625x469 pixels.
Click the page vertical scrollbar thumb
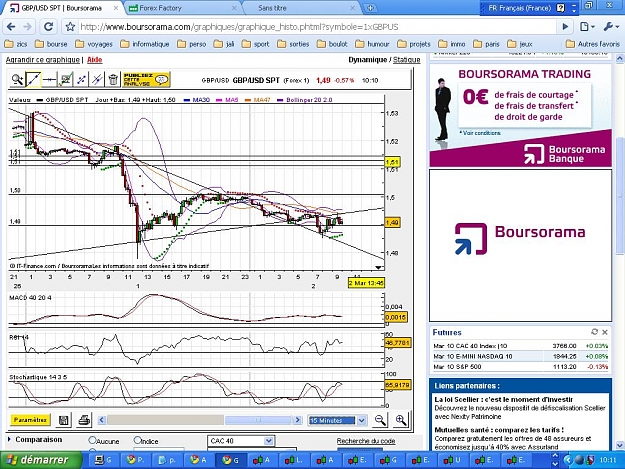pyautogui.click(x=620, y=195)
